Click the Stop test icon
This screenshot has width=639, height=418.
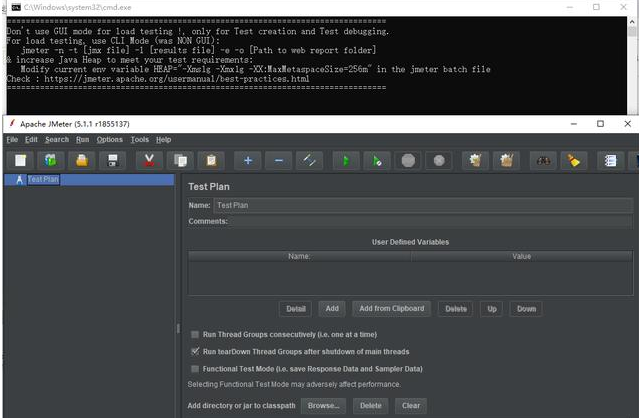pos(408,161)
